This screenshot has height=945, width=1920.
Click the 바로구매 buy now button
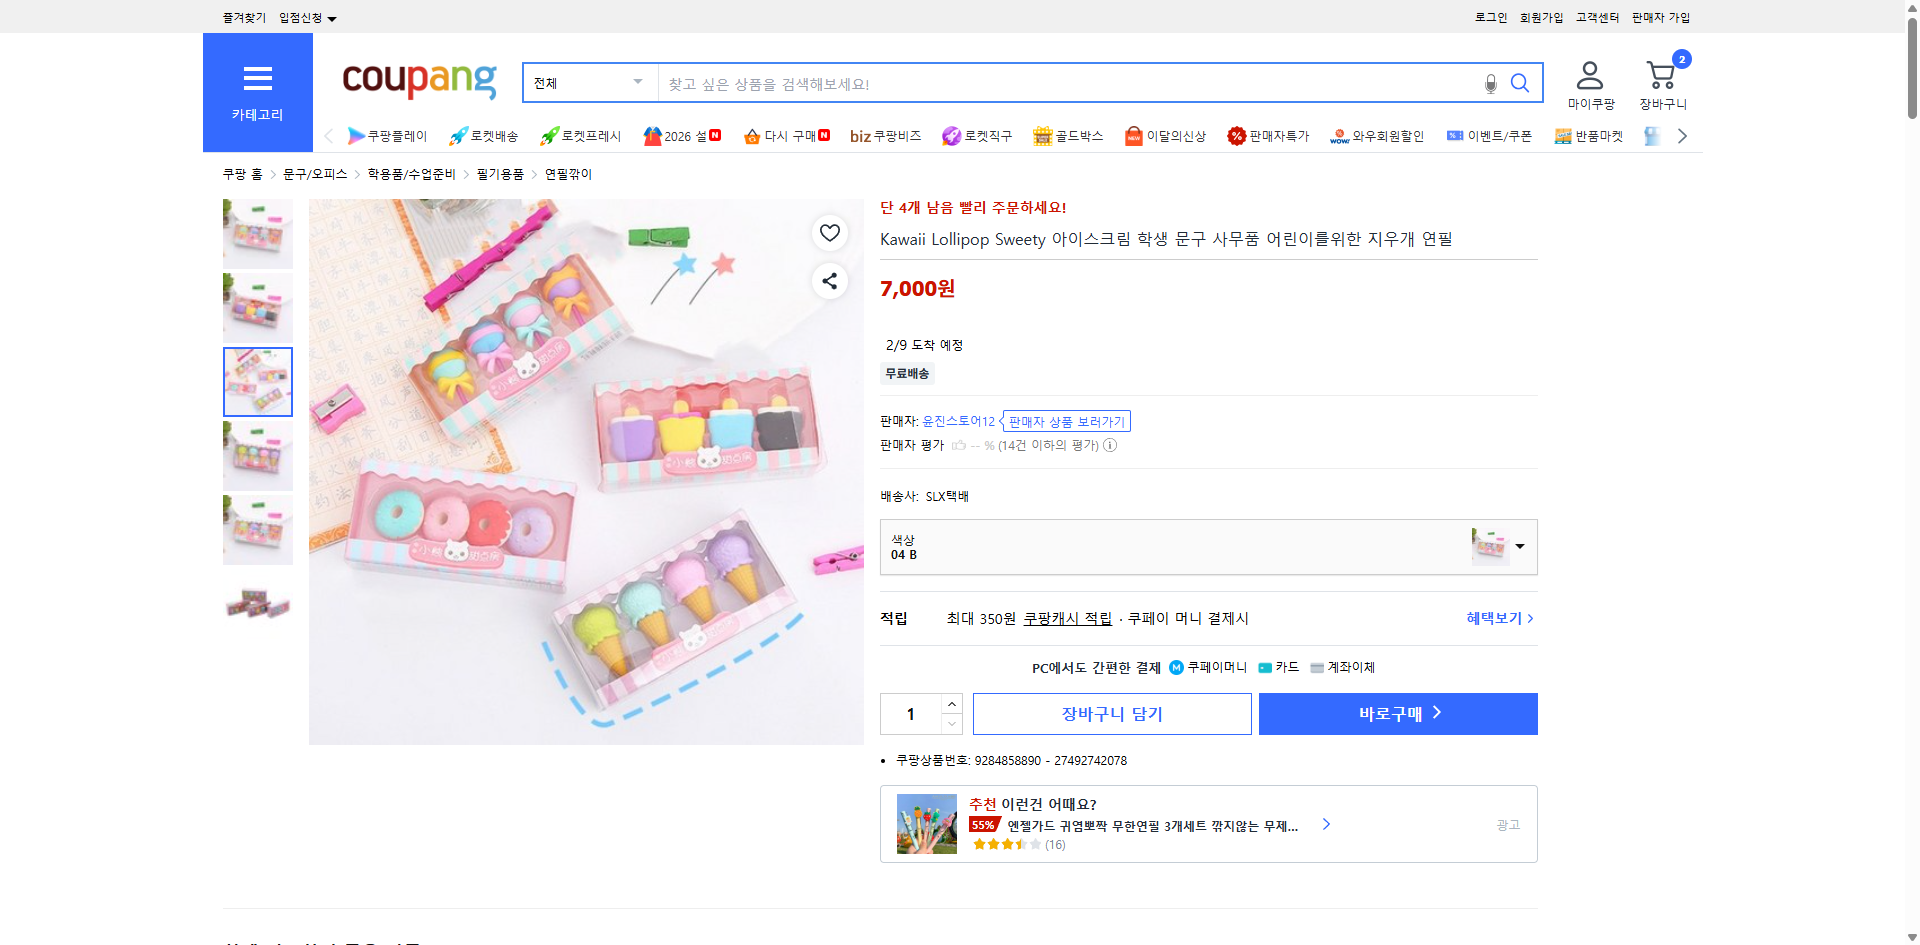[1397, 713]
